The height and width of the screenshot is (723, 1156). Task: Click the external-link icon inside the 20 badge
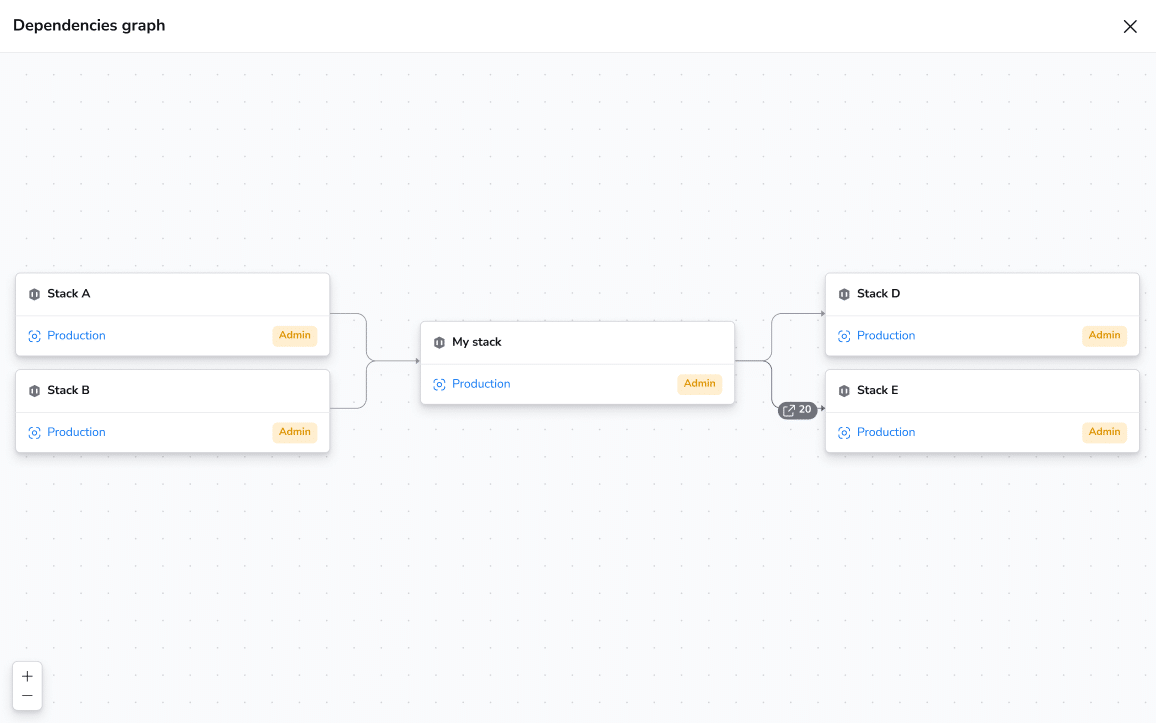[x=790, y=409]
